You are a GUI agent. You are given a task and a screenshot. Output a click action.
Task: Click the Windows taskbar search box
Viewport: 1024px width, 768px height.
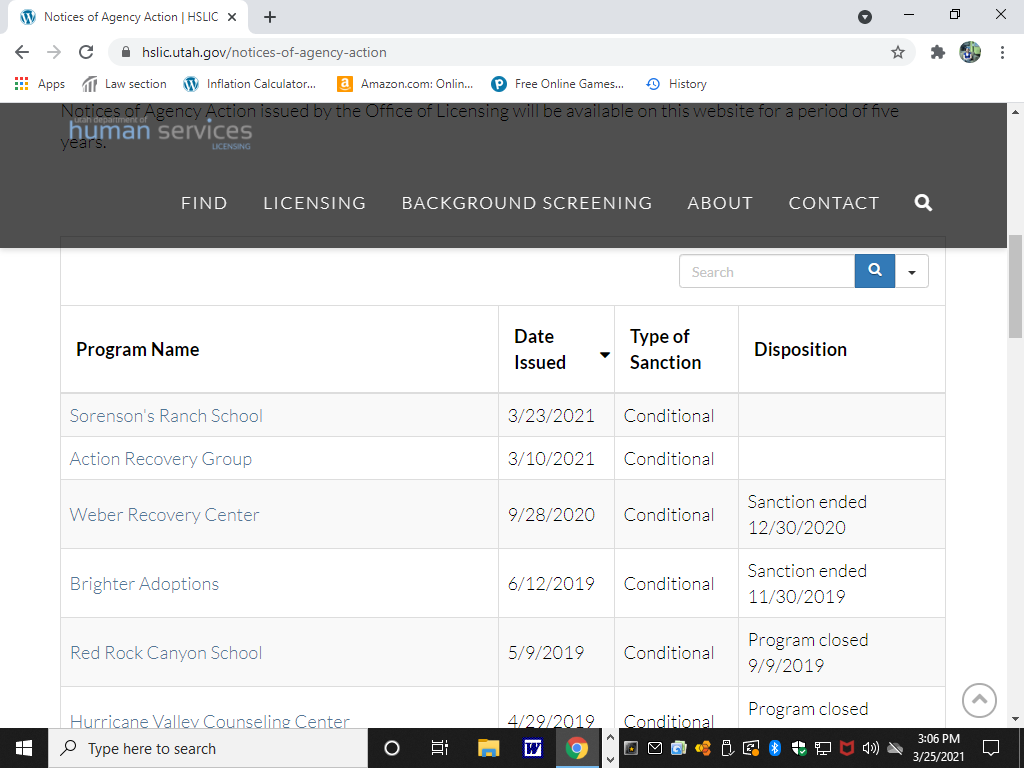pos(208,748)
